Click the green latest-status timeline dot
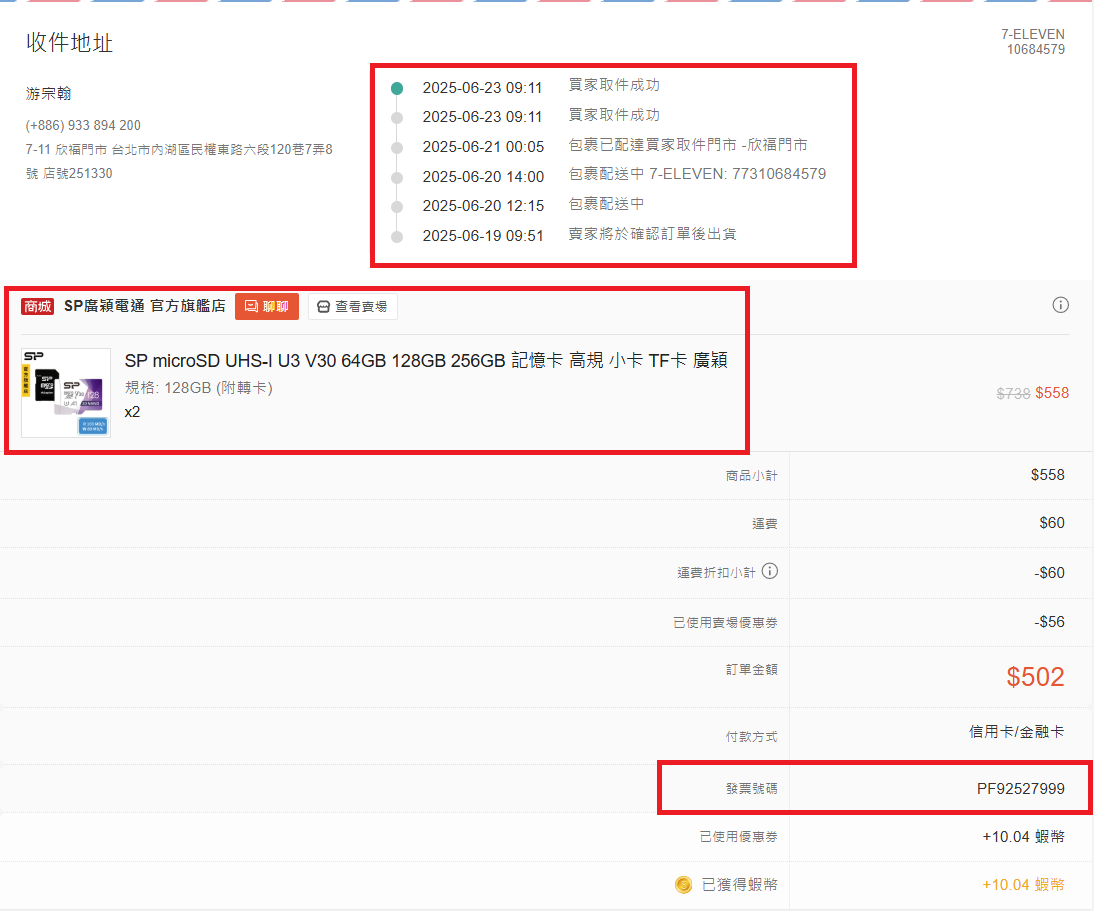The image size is (1094, 911). 397,88
